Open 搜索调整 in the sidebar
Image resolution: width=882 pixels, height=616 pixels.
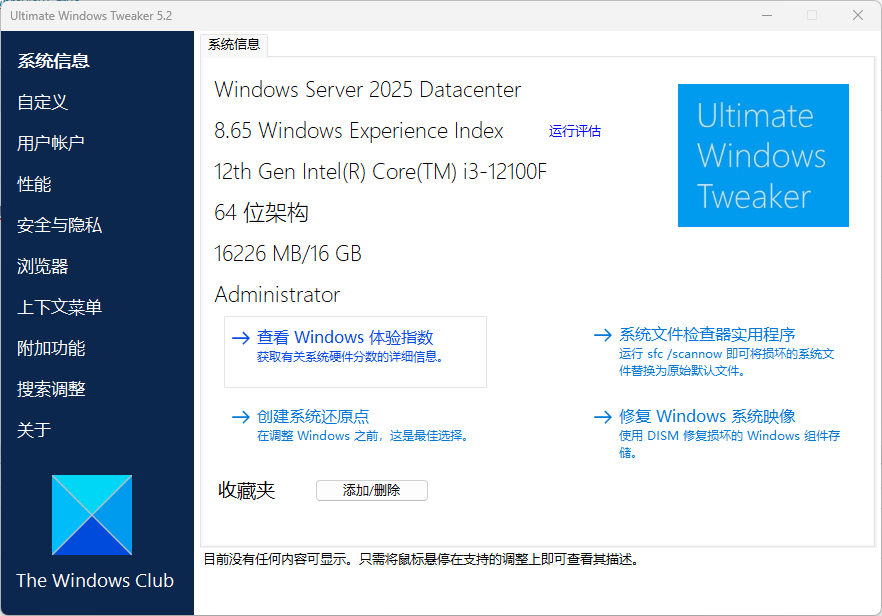tap(51, 389)
